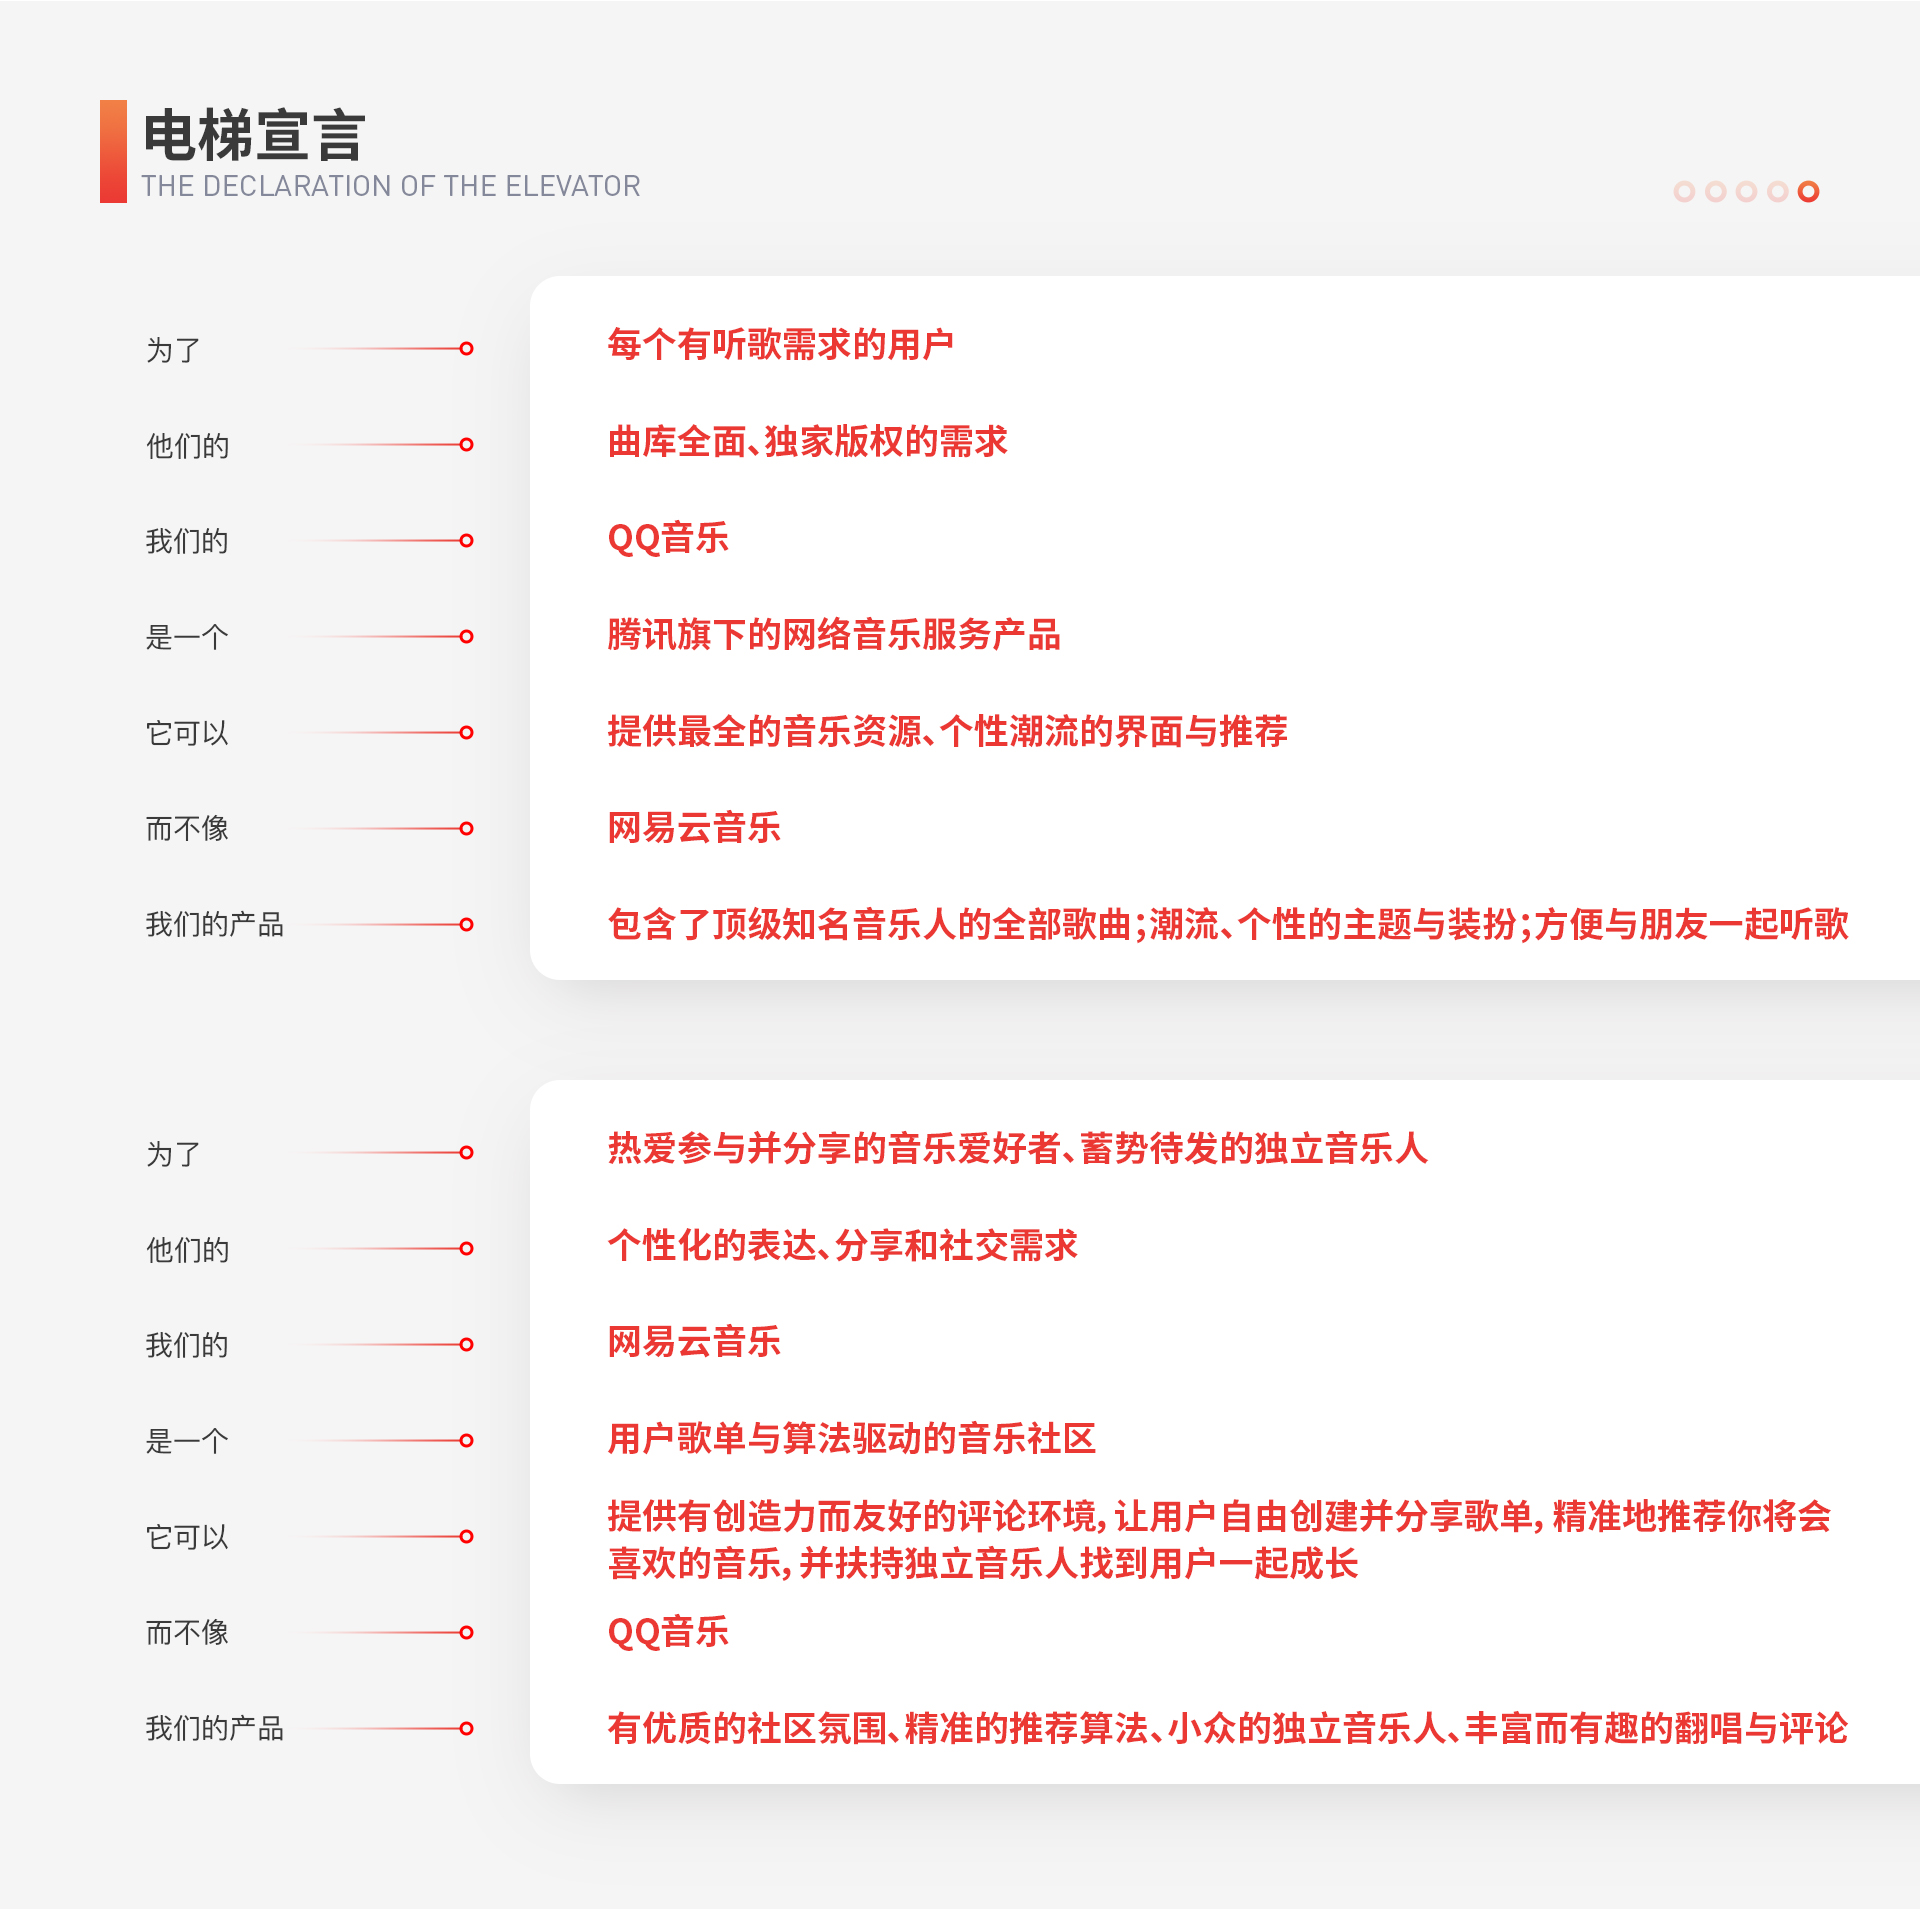Click the bottom section's 是一个 connector circle
The image size is (1920, 1909).
pyautogui.click(x=466, y=1440)
